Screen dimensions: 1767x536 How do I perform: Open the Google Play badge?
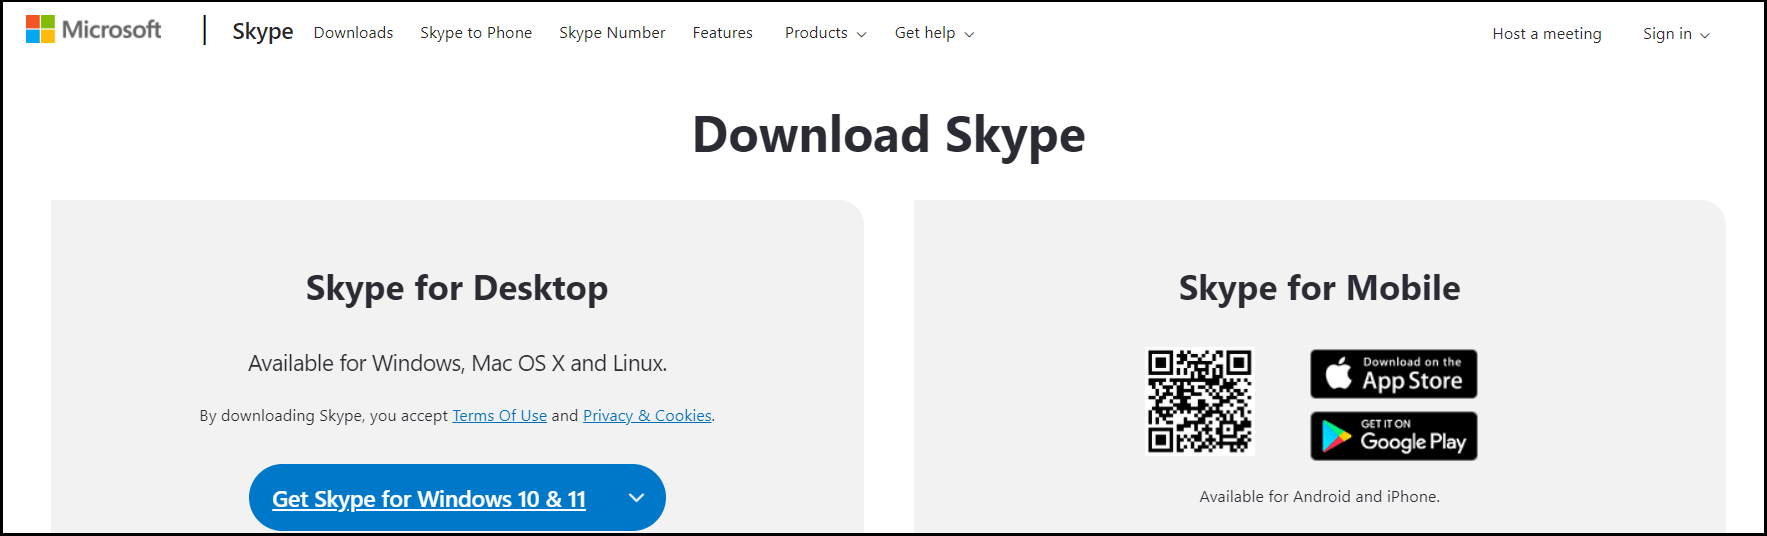(1393, 436)
